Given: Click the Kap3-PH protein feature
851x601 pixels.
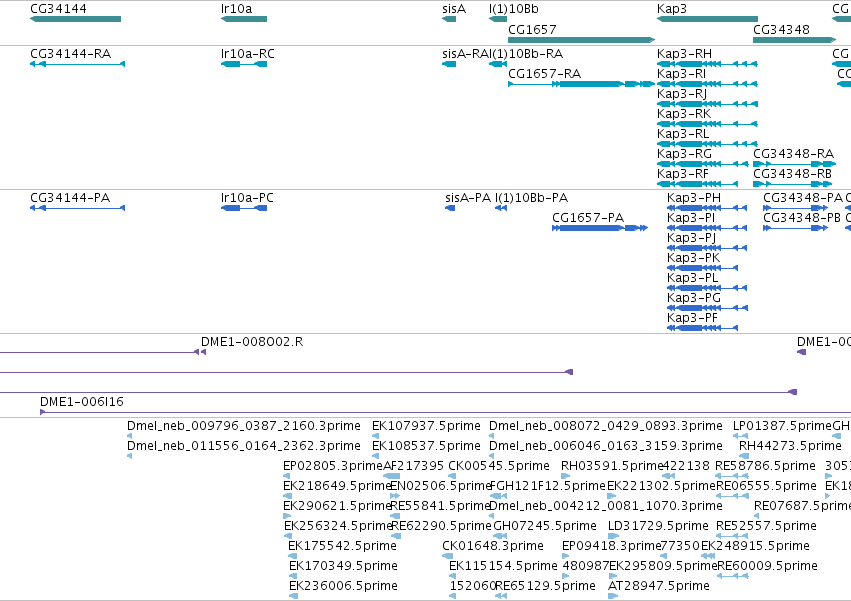Looking at the screenshot, I should tap(707, 208).
